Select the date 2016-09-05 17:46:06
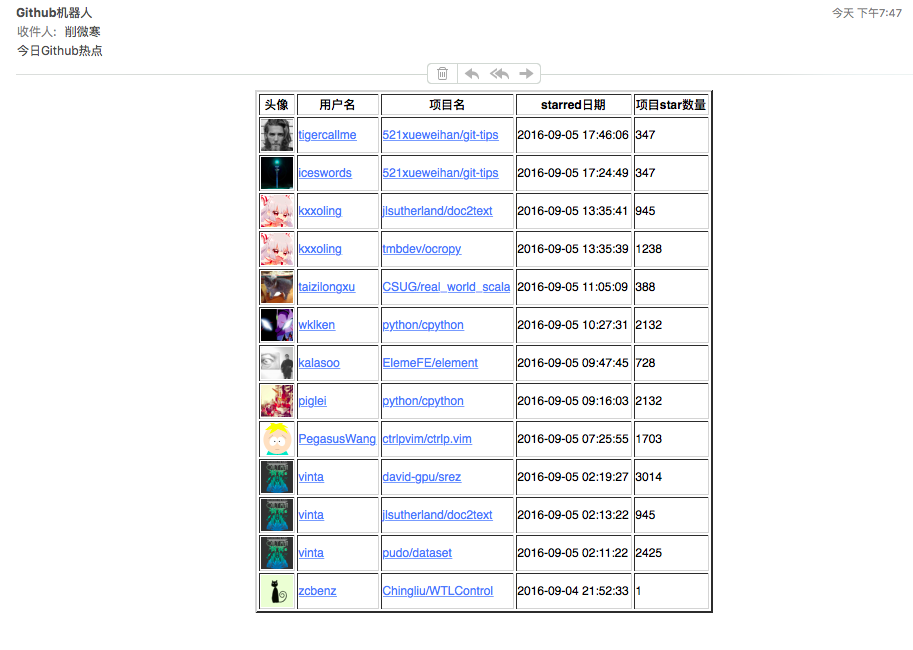The image size is (913, 650). pyautogui.click(x=573, y=135)
